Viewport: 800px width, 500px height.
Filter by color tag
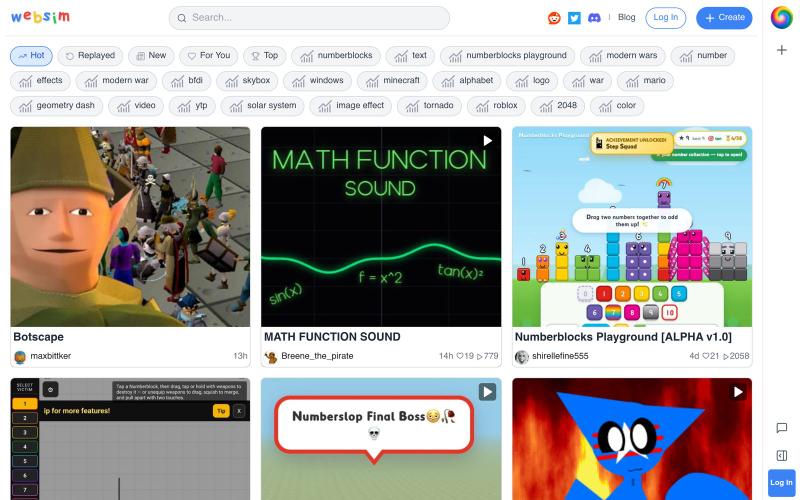click(617, 106)
